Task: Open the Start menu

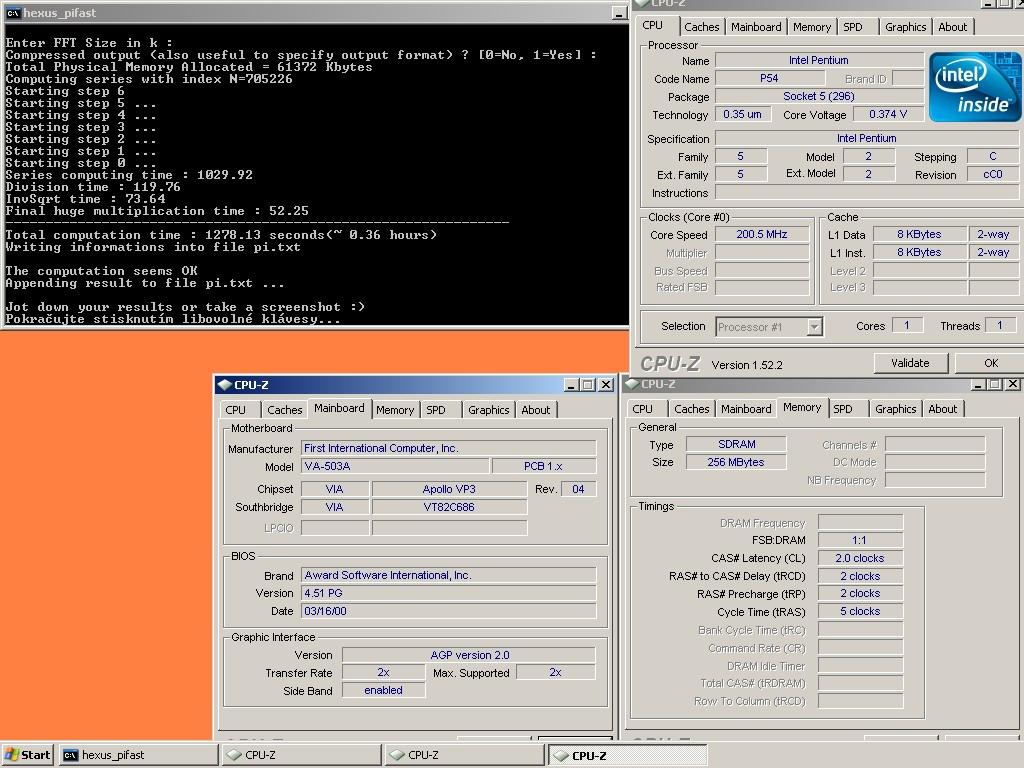Action: point(27,755)
